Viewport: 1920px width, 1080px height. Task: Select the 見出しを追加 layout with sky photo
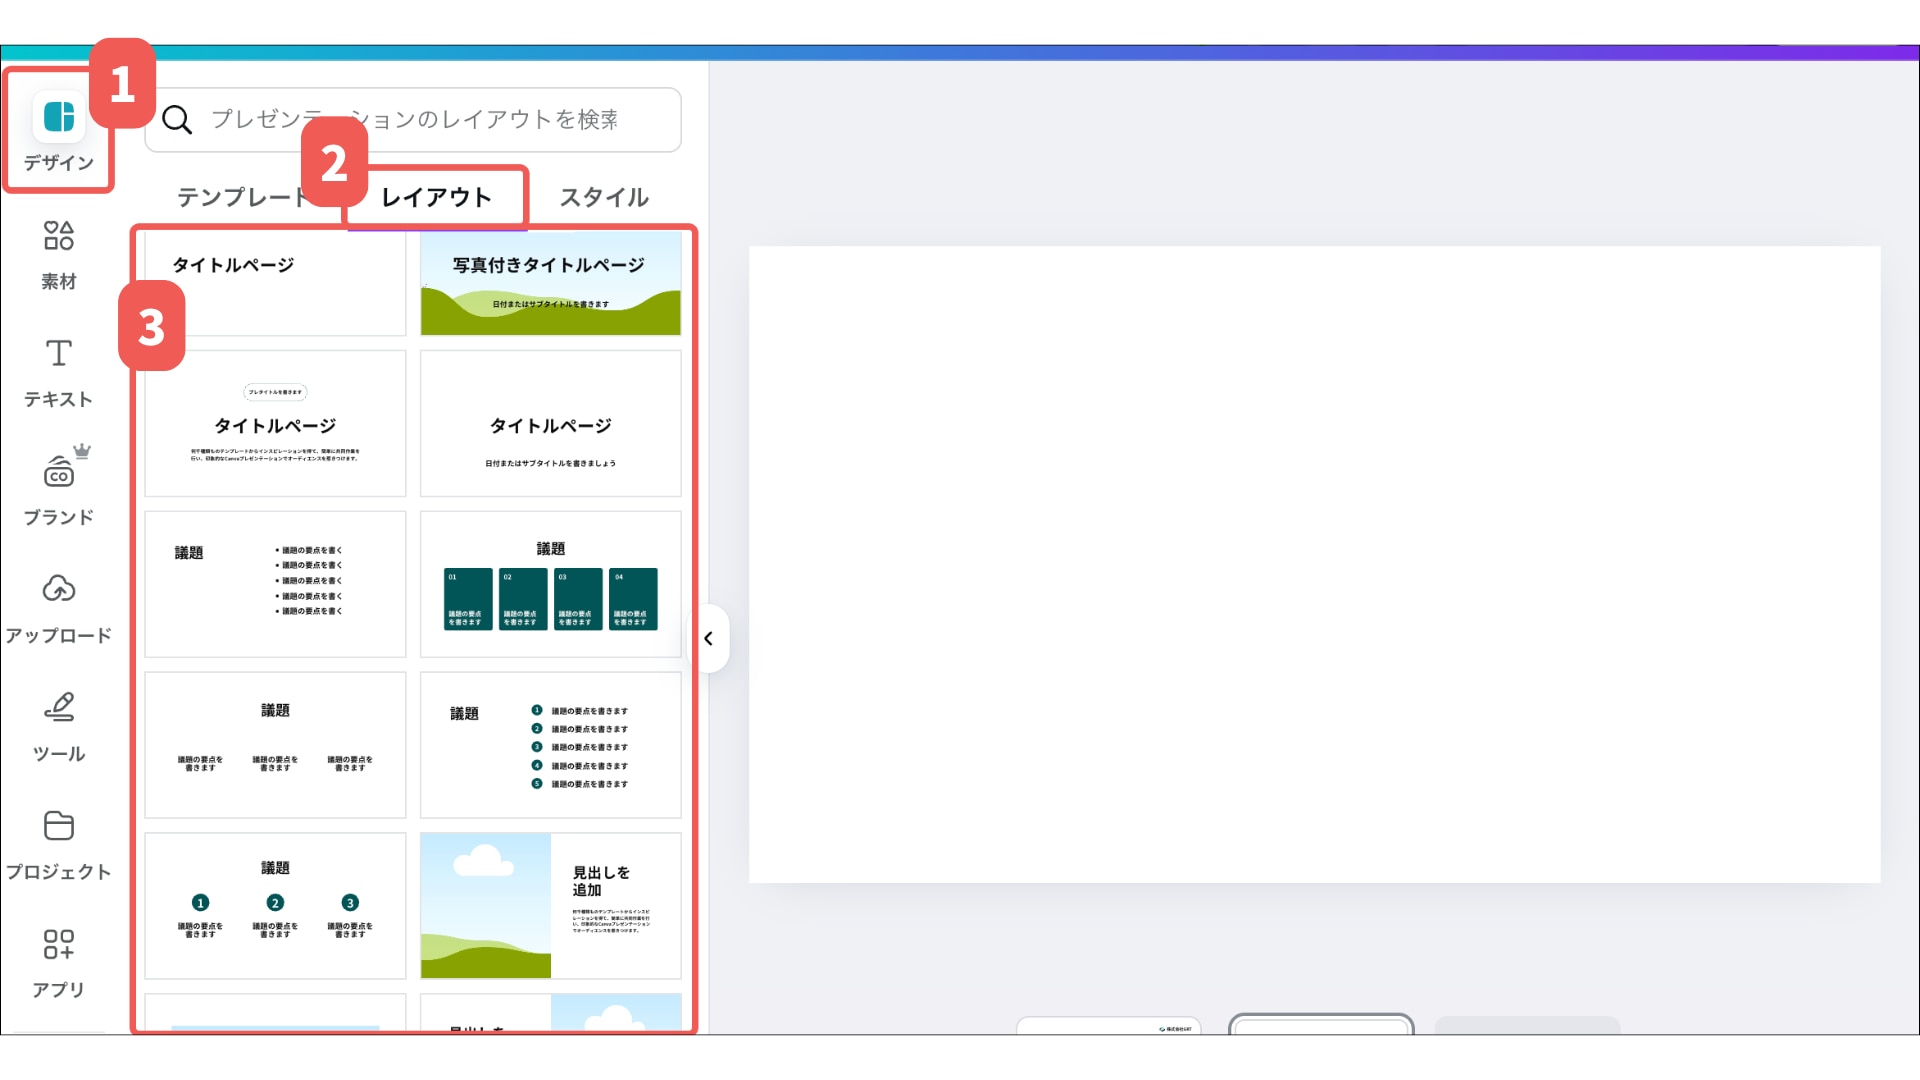click(550, 906)
